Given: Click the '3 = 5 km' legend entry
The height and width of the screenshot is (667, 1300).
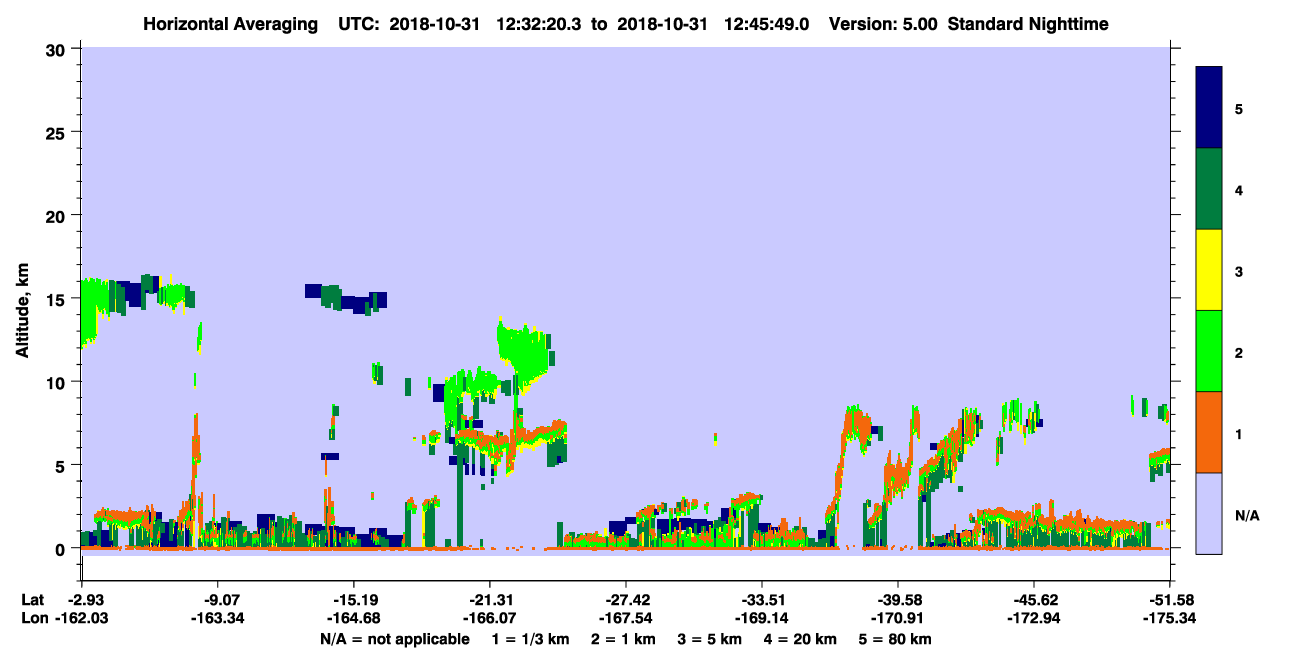Looking at the screenshot, I should pyautogui.click(x=710, y=639).
